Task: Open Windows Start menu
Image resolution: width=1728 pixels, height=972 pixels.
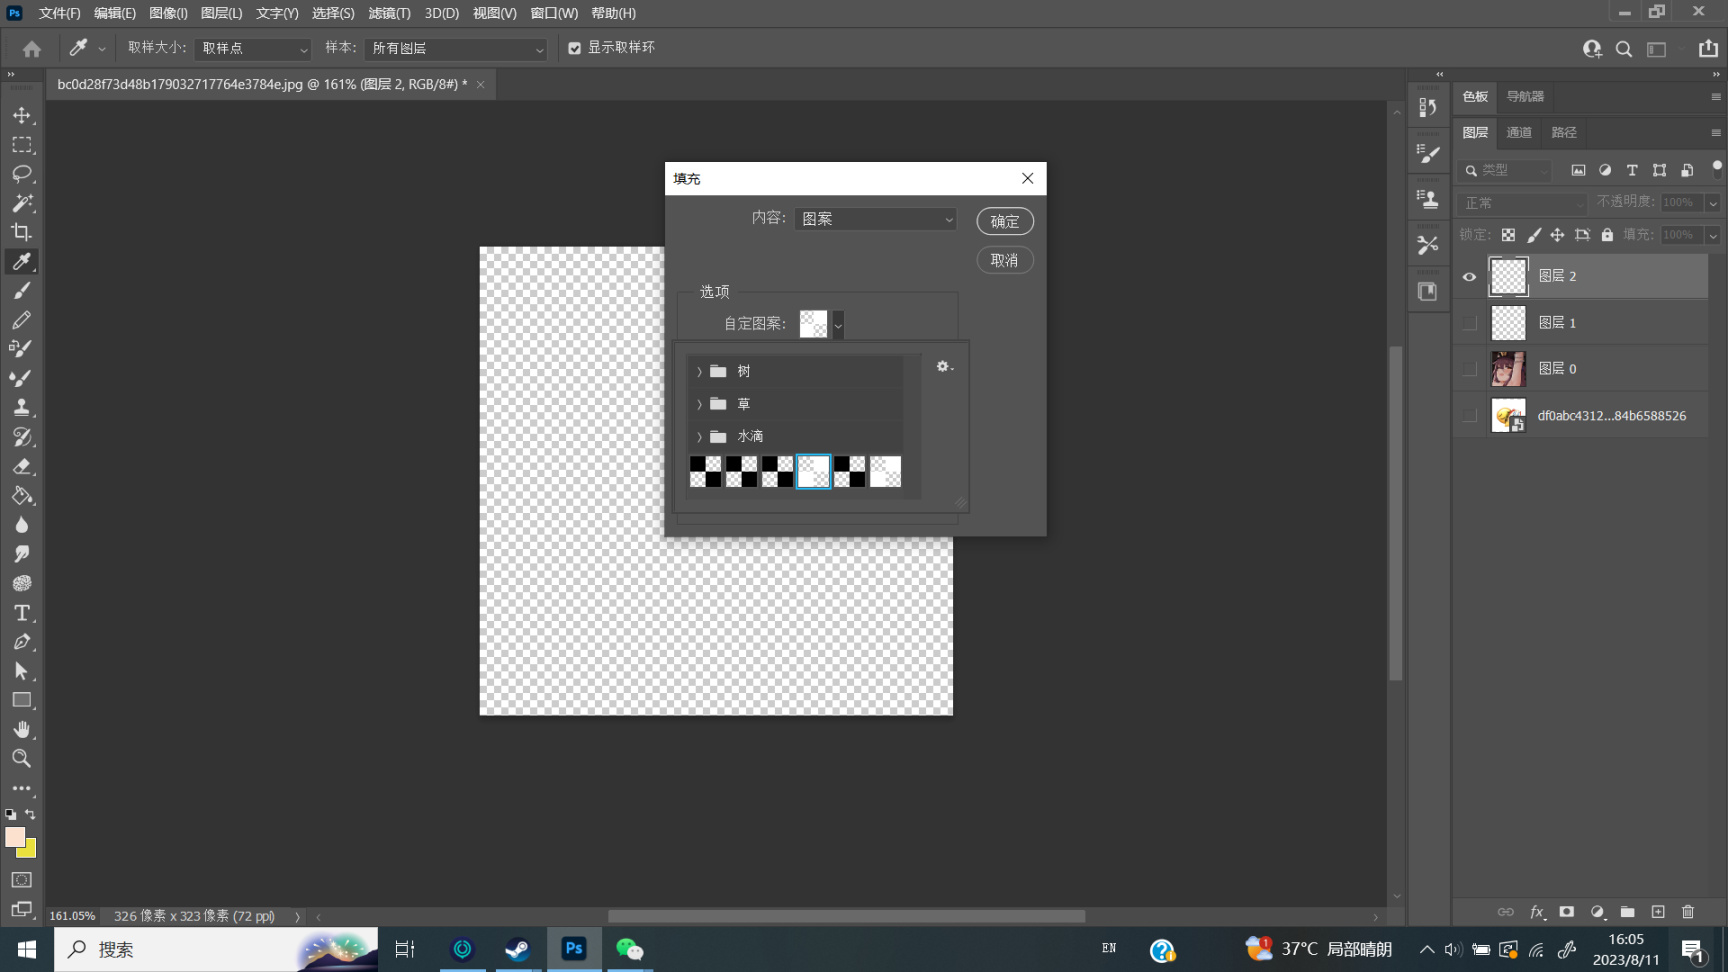Action: coord(27,949)
